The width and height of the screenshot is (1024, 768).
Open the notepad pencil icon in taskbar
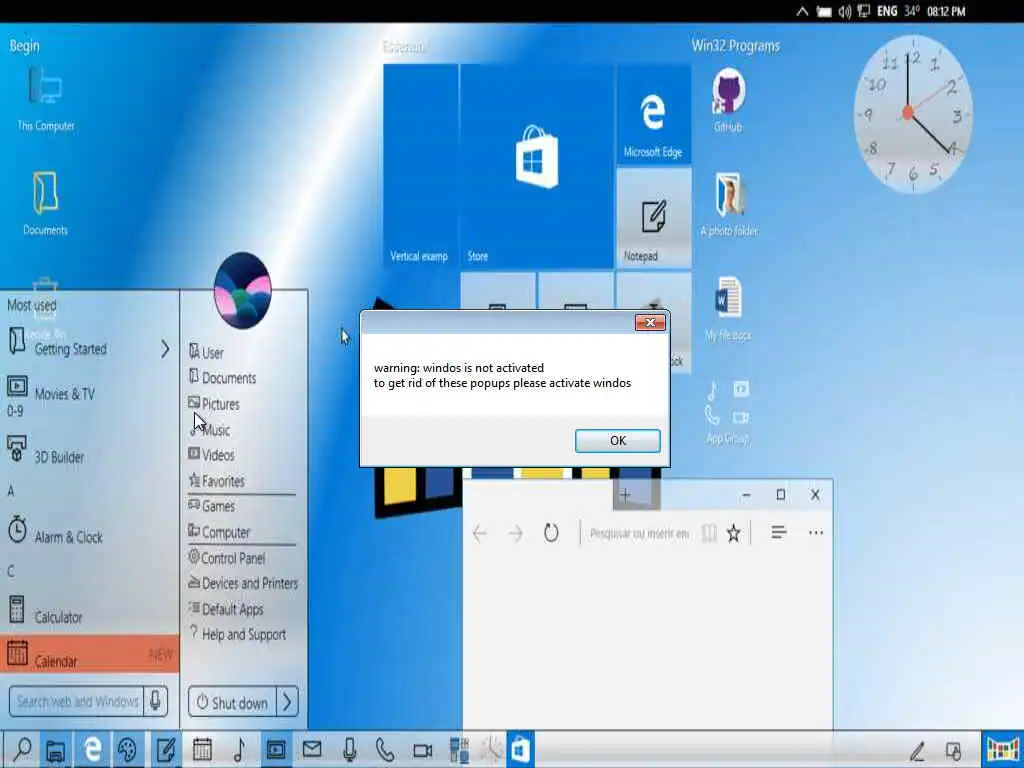click(x=165, y=749)
